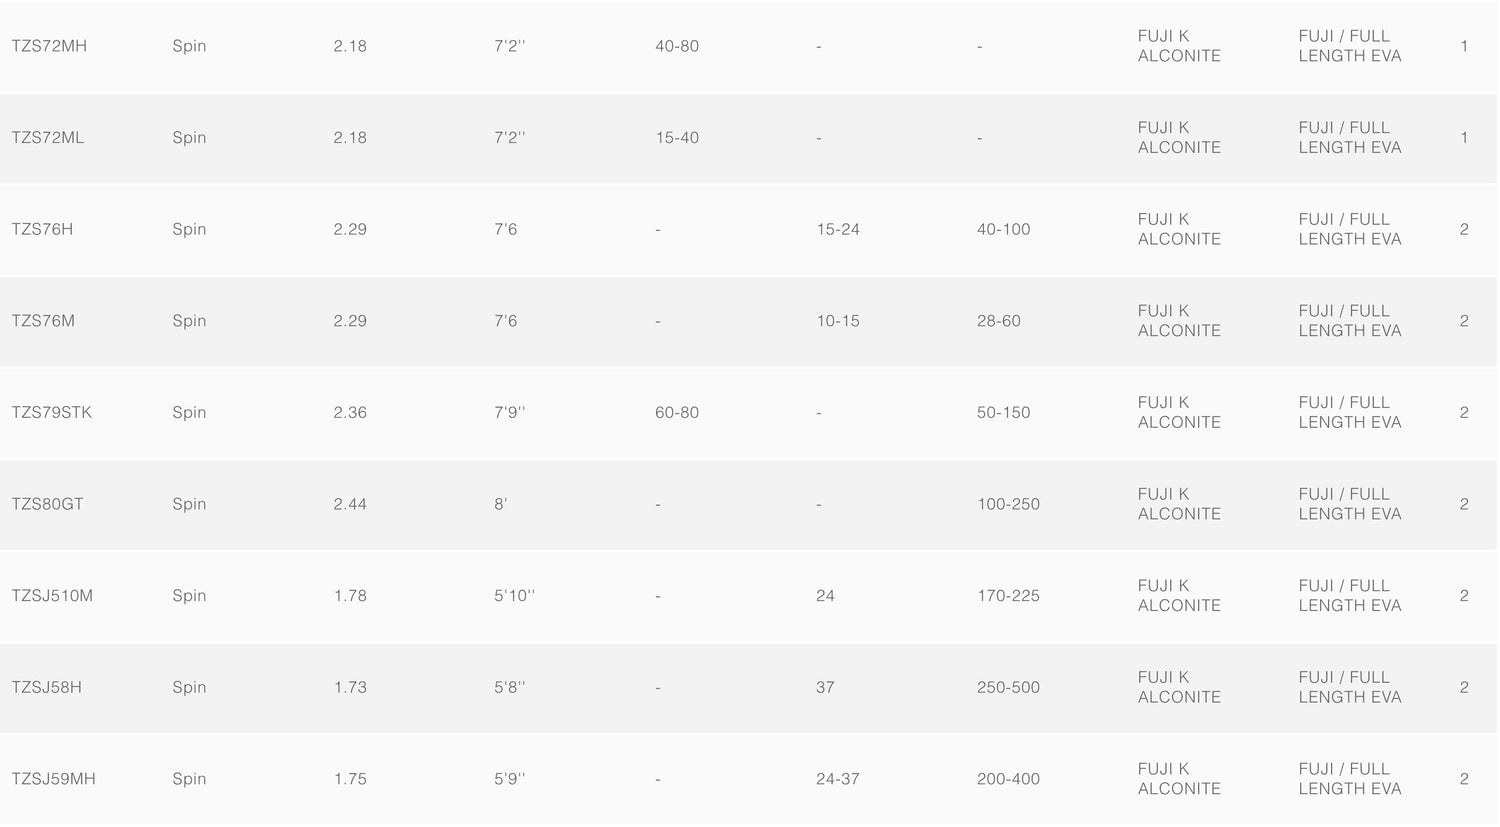The width and height of the screenshot is (1500, 827).
Task: Click Spin type in the TZSJ59MH row
Action: [x=189, y=779]
